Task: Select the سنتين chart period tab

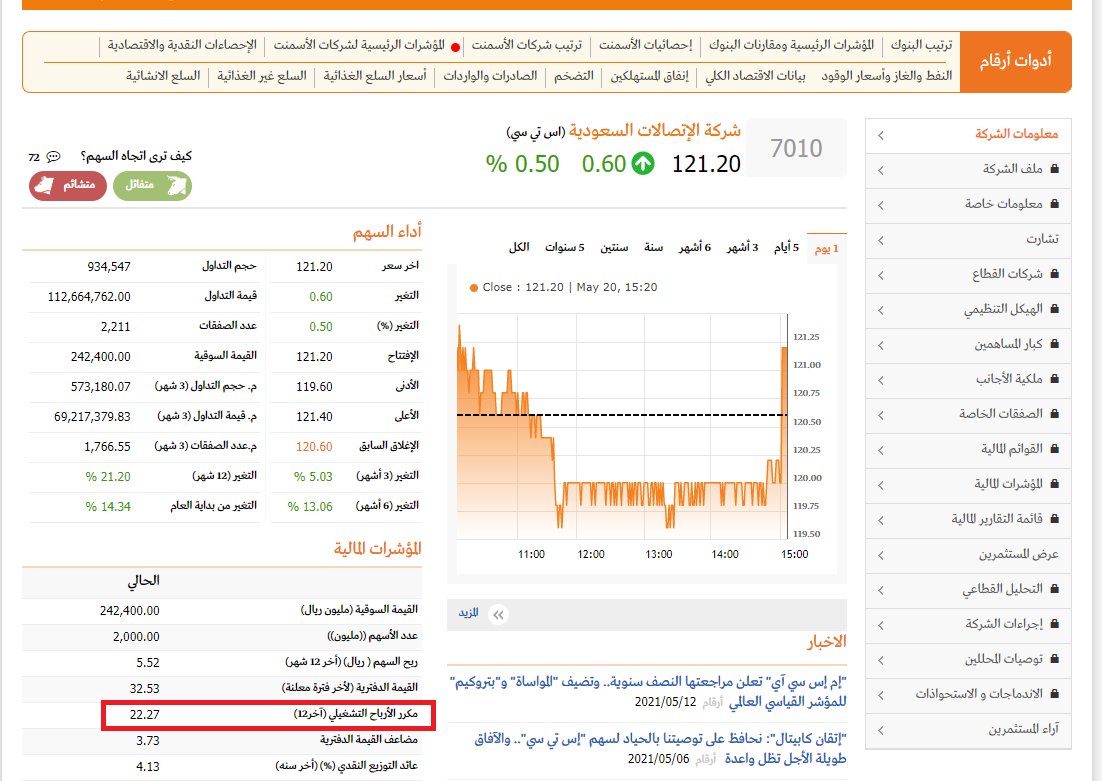Action: click(x=614, y=247)
